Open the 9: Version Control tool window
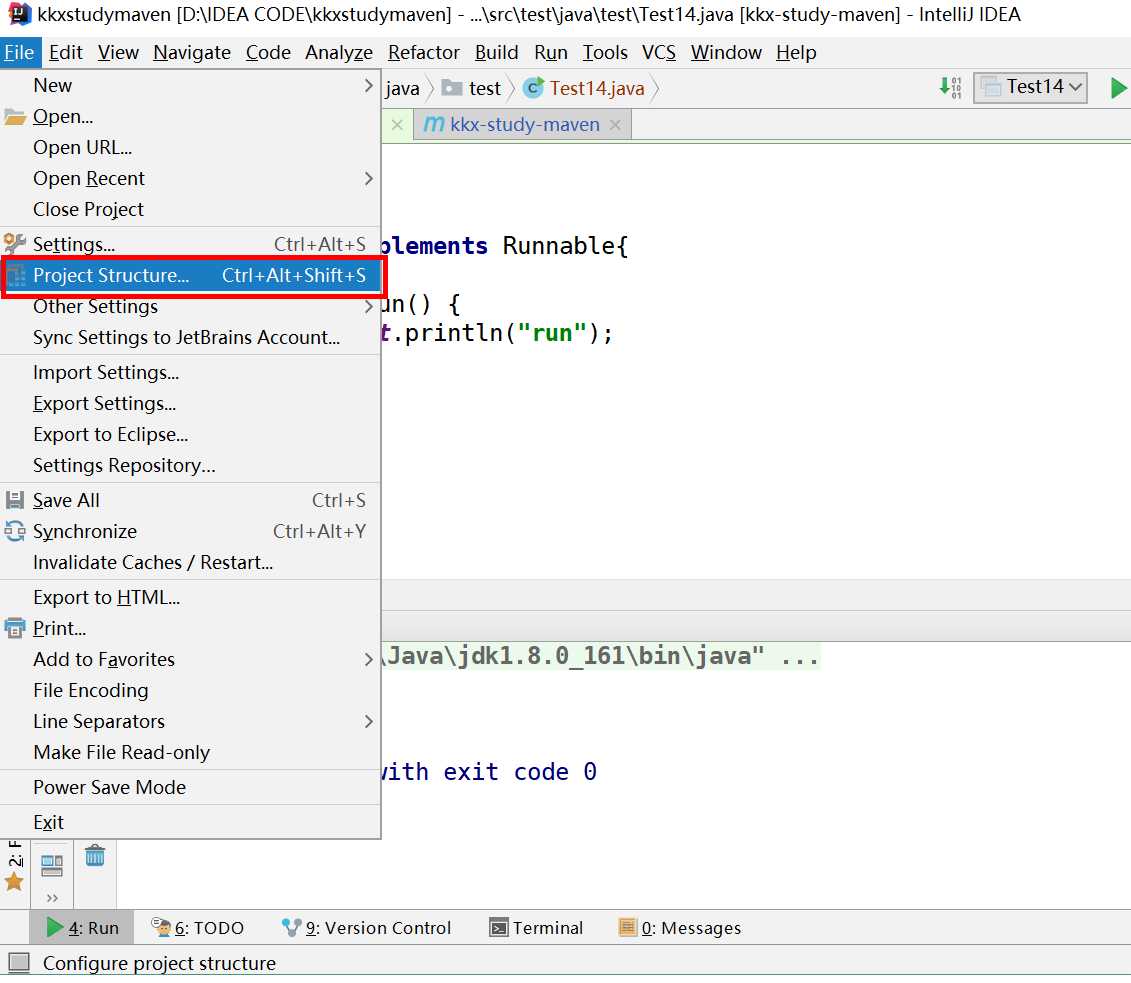Screen dimensions: 1131x983 click(x=366, y=927)
